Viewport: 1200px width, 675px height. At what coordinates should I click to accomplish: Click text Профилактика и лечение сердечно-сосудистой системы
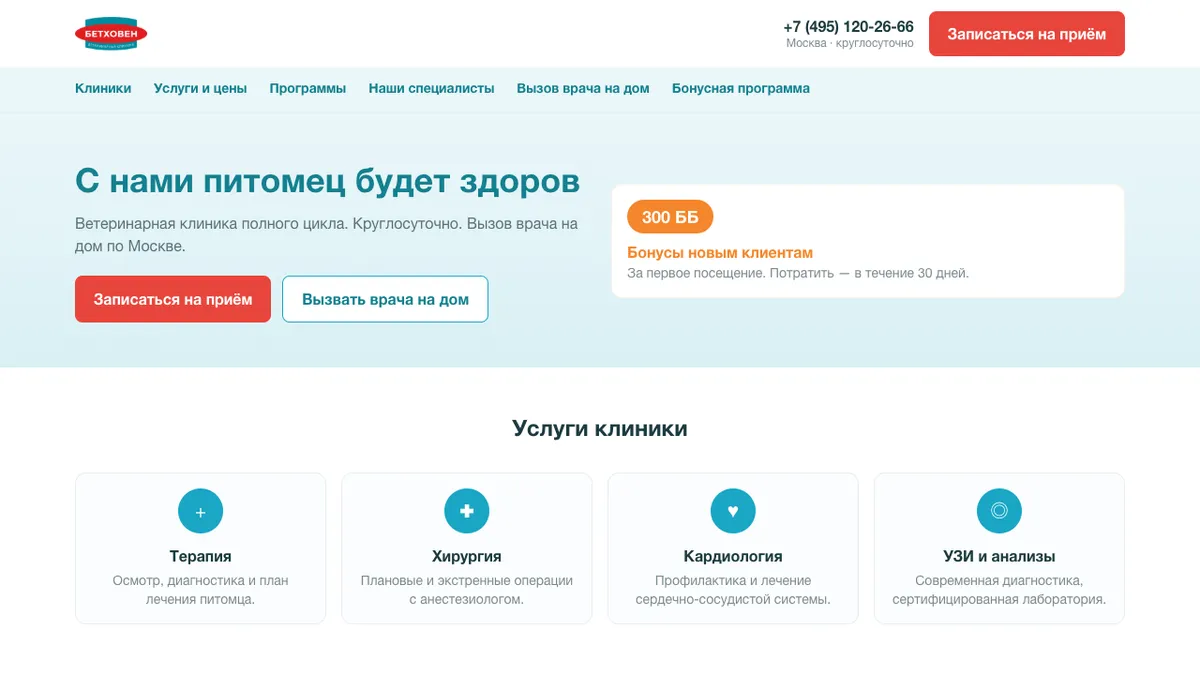click(x=733, y=590)
